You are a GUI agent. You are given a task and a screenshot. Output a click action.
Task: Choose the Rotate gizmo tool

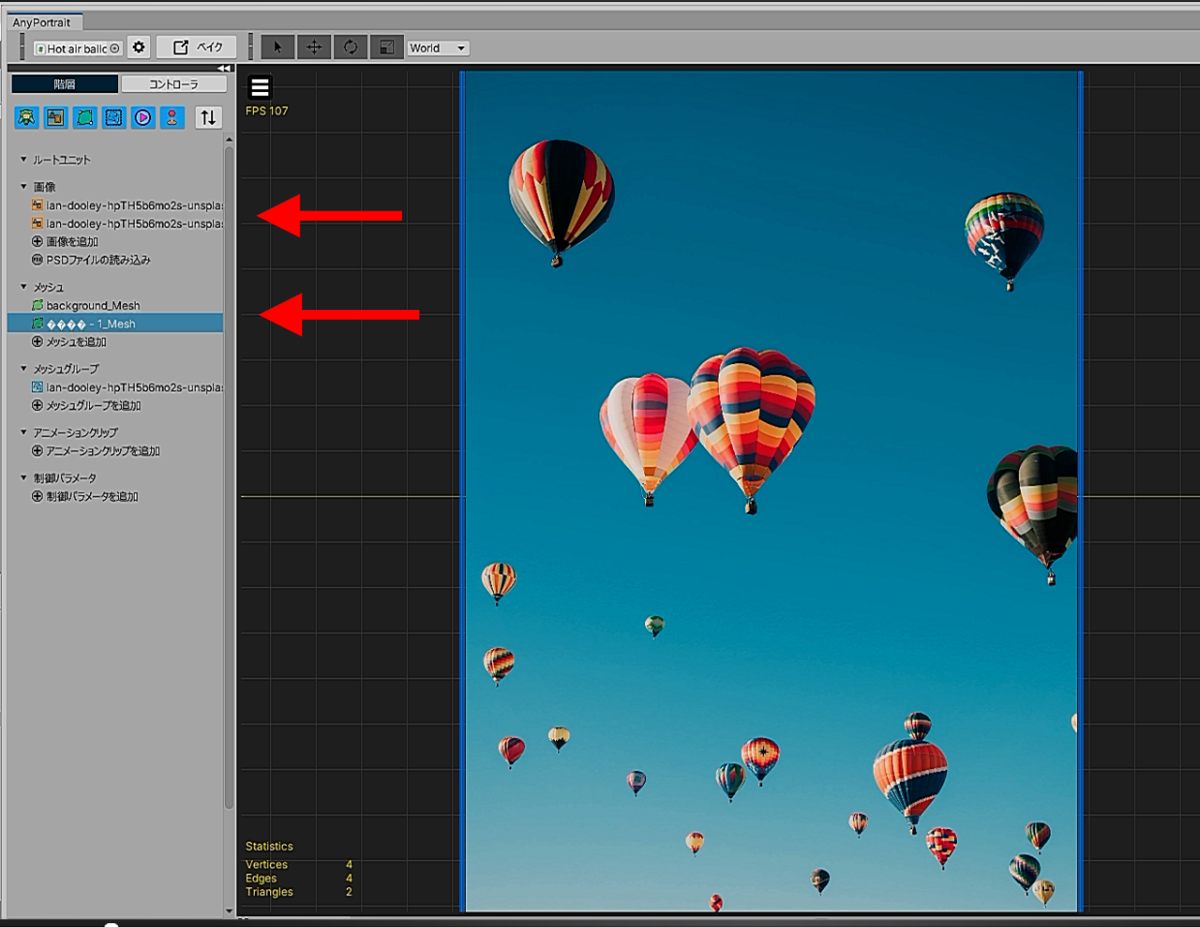(x=349, y=47)
